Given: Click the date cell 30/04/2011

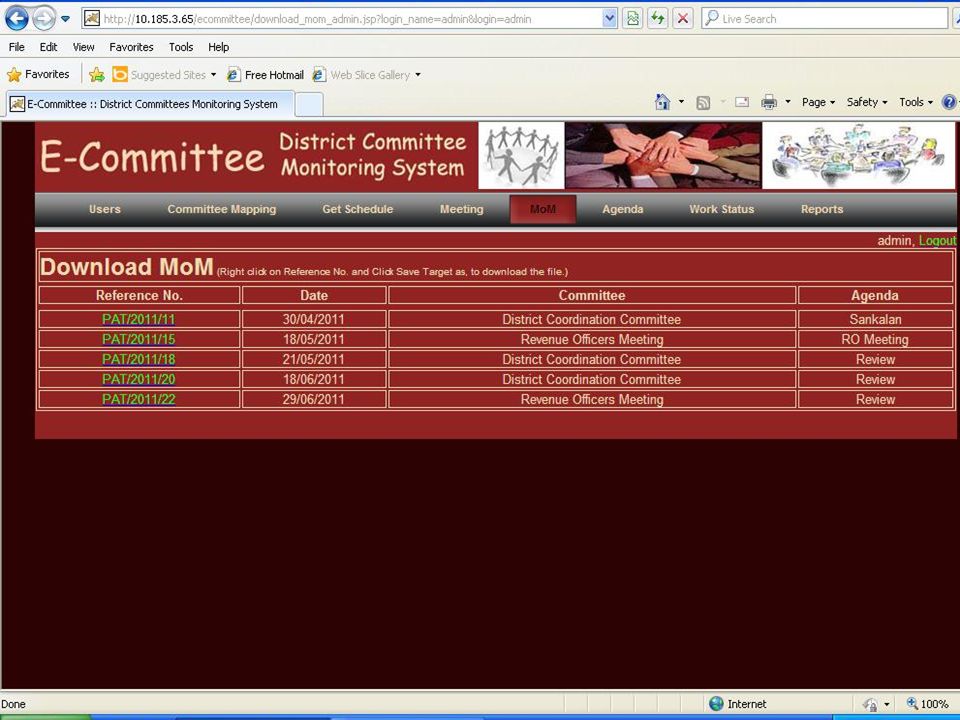Looking at the screenshot, I should tap(313, 319).
